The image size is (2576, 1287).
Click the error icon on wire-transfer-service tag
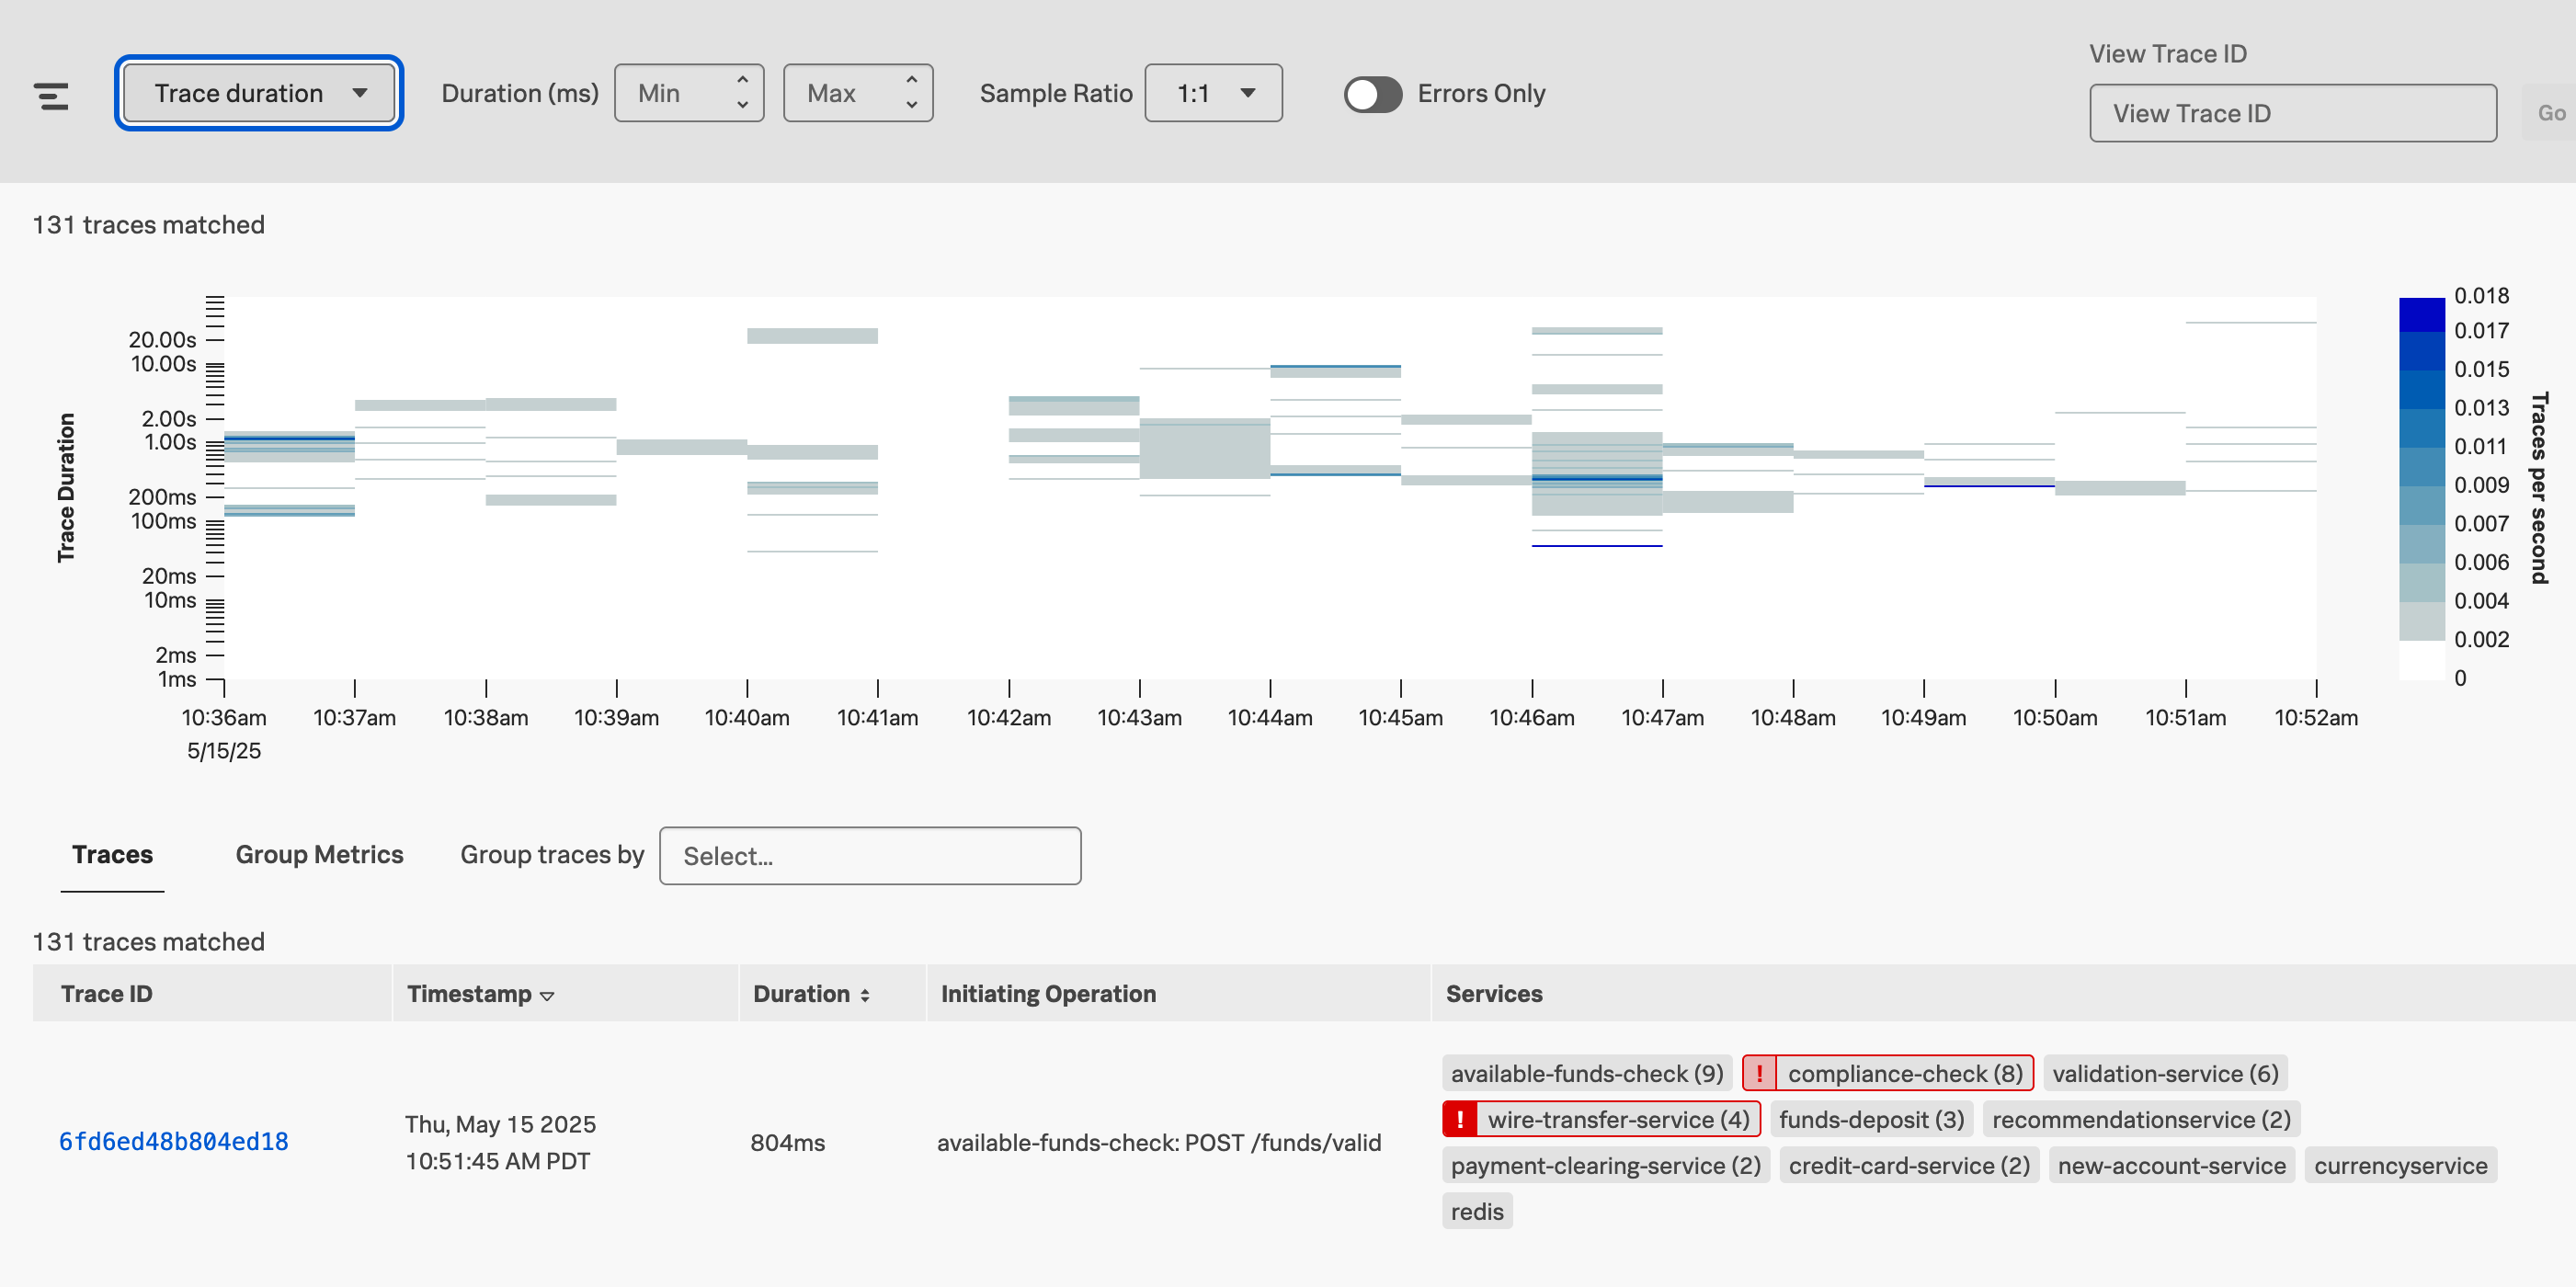pos(1461,1118)
